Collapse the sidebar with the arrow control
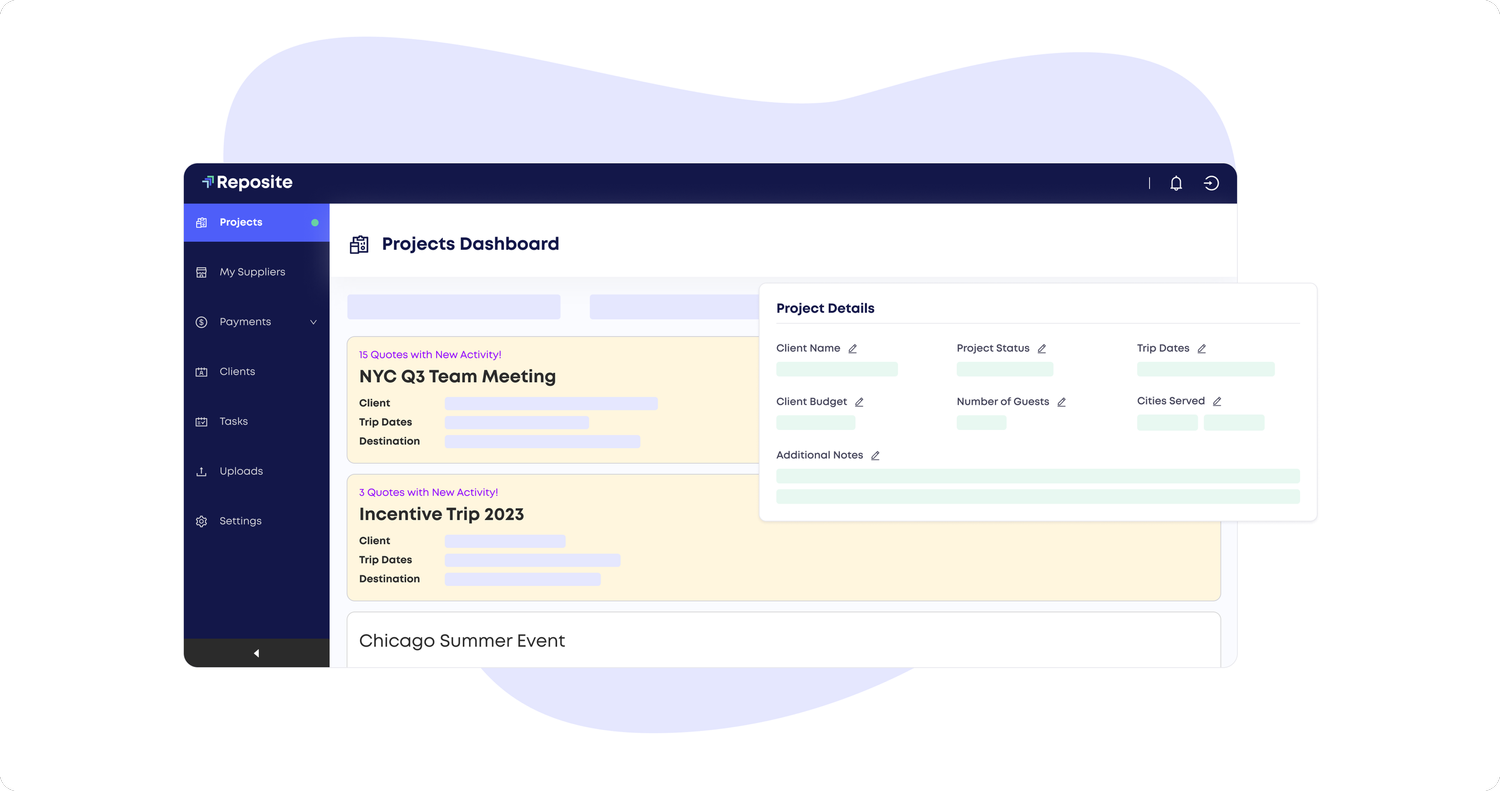This screenshot has height=791, width=1500. tap(256, 652)
